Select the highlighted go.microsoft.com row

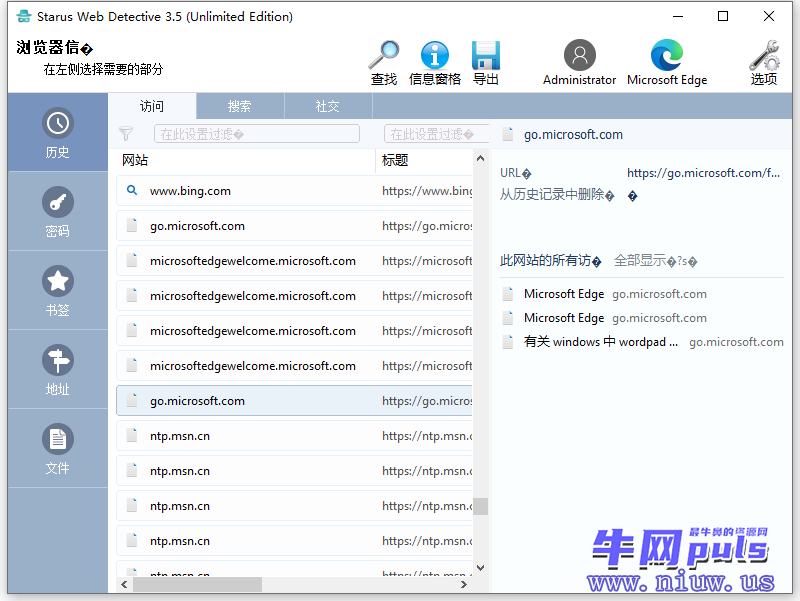click(x=294, y=401)
